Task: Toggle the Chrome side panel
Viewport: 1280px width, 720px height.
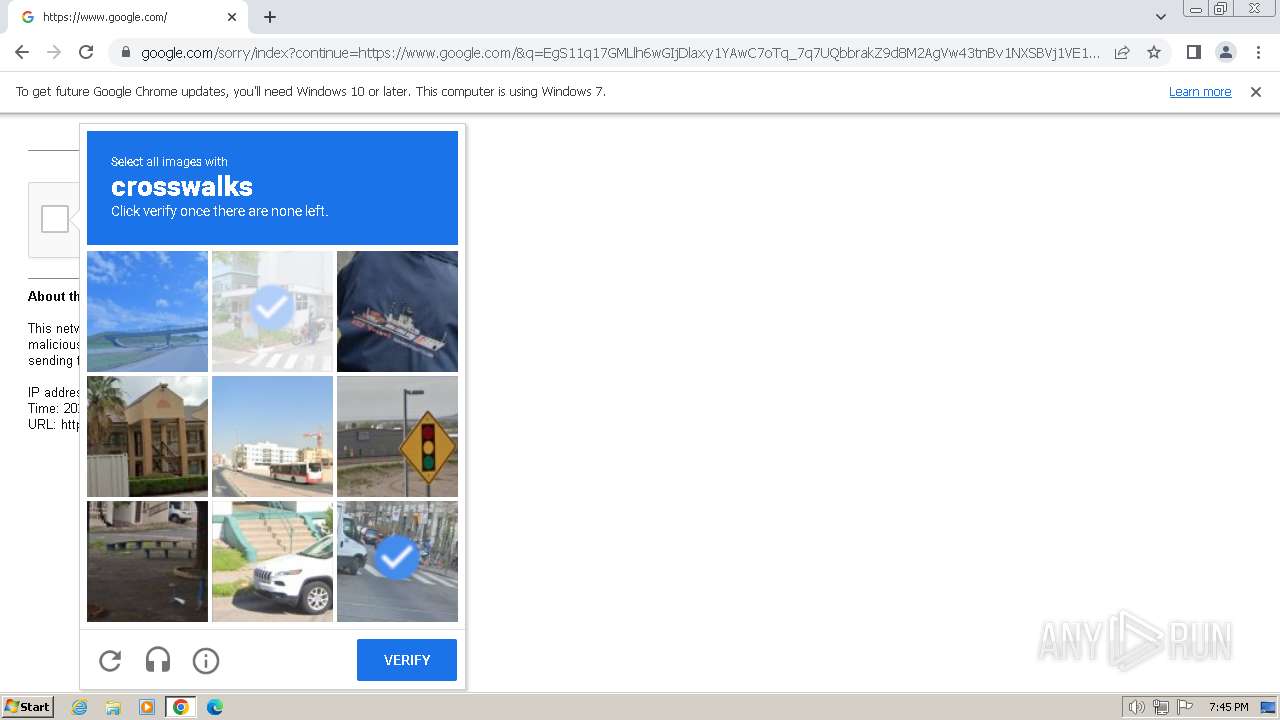Action: [x=1193, y=52]
